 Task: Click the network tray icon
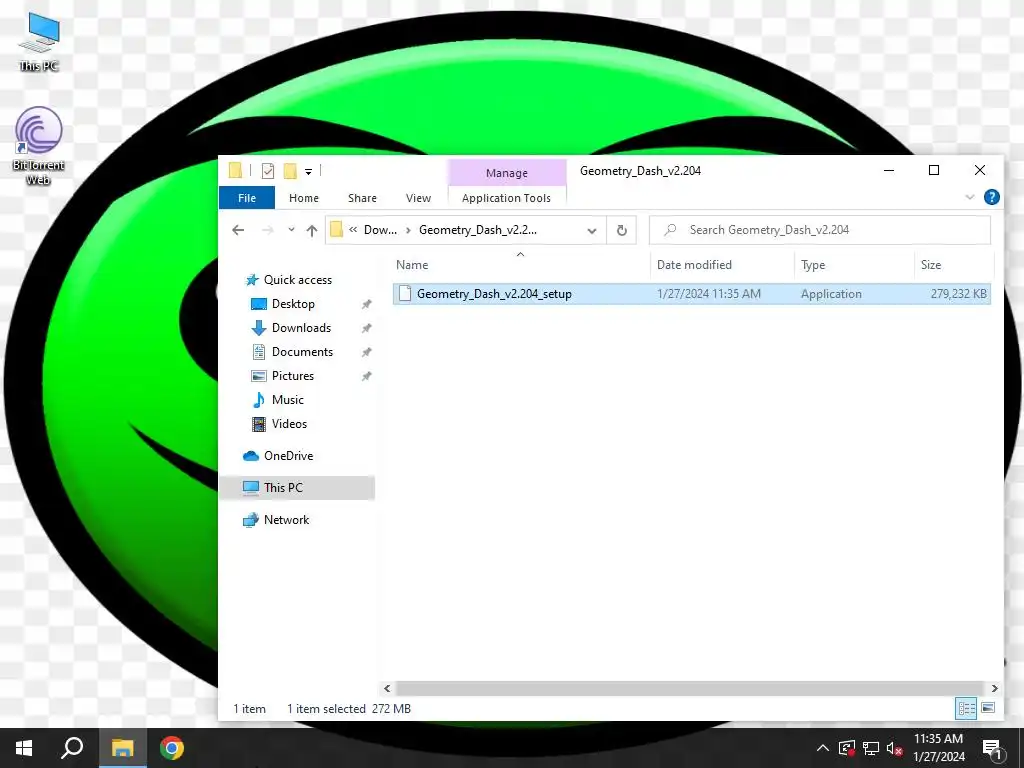tap(871, 748)
